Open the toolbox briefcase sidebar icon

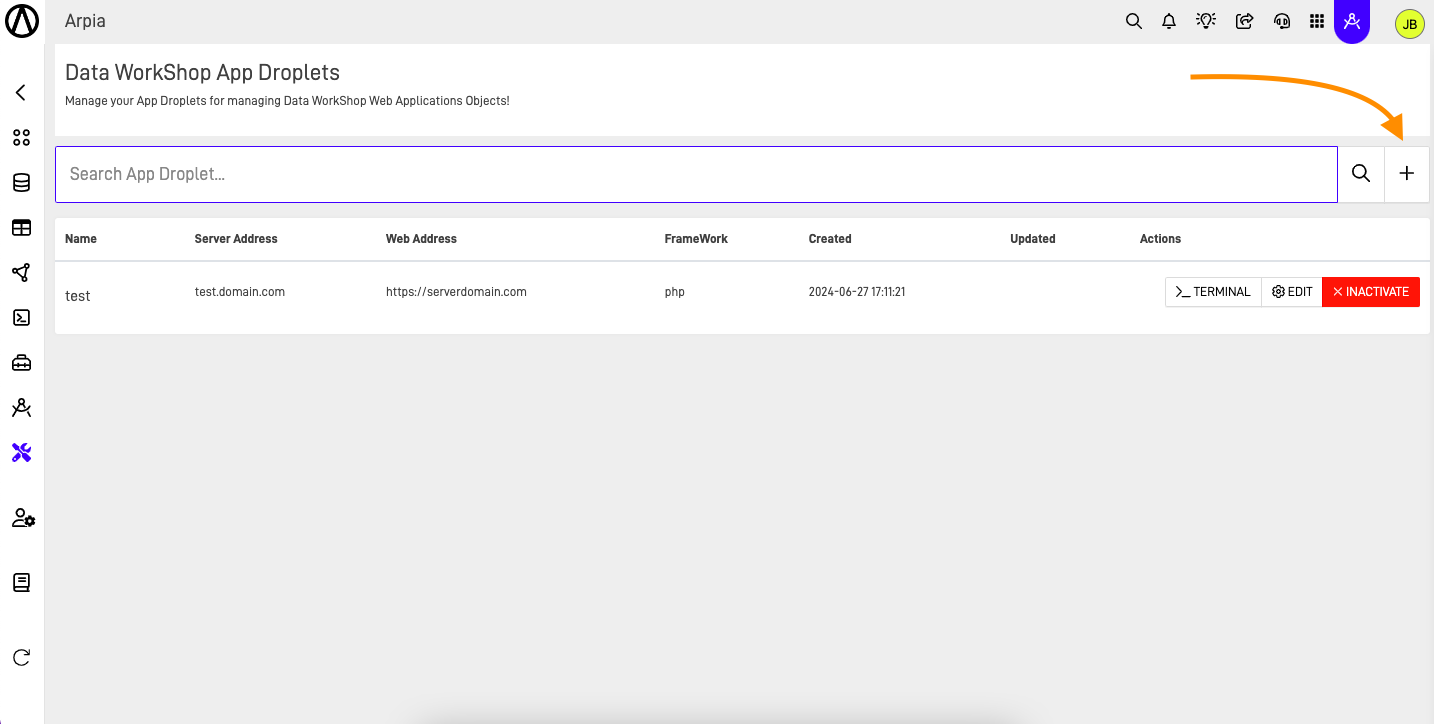pyautogui.click(x=21, y=363)
